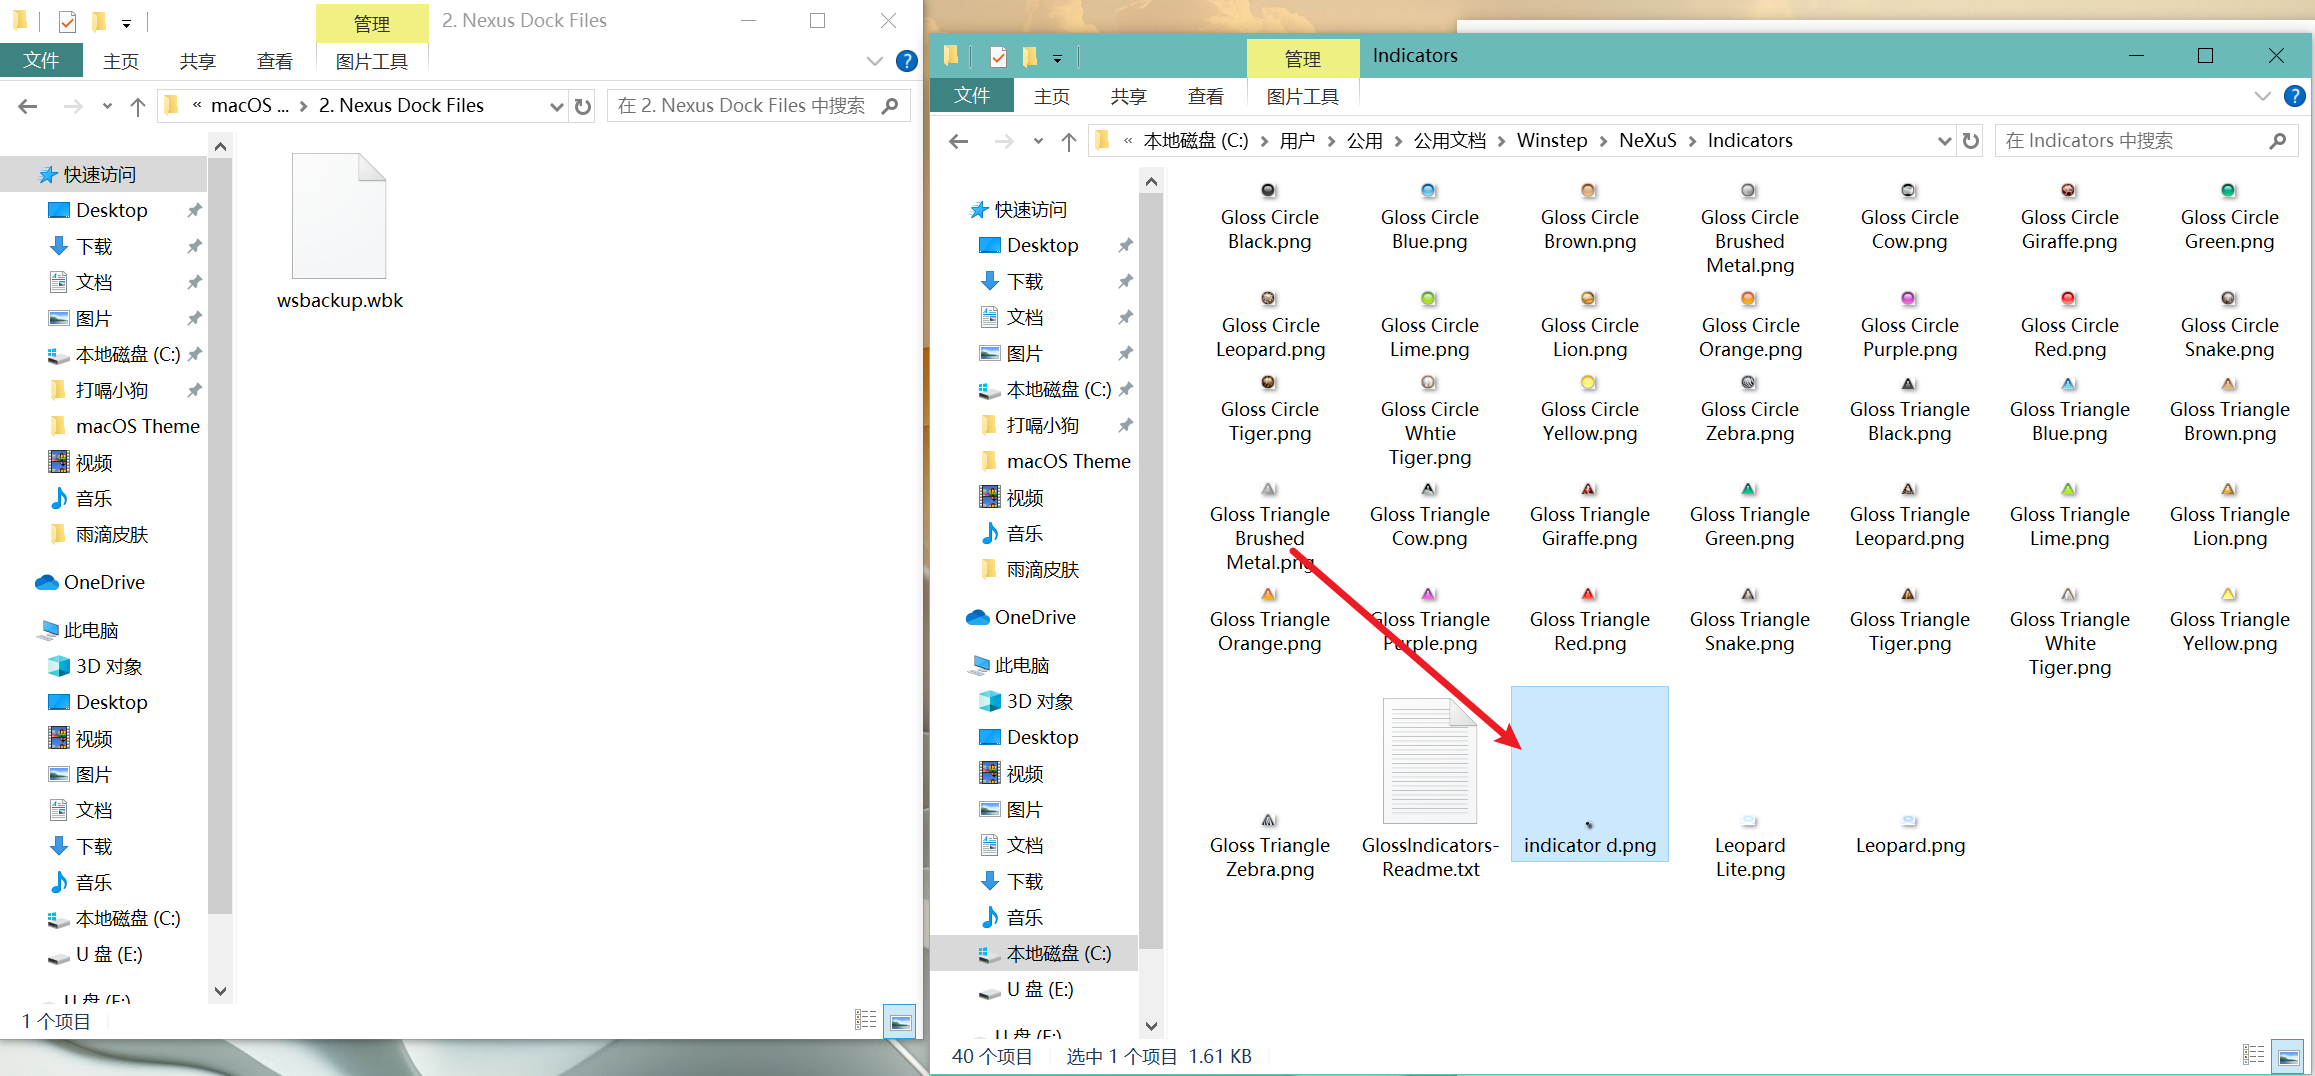Image resolution: width=2315 pixels, height=1076 pixels.
Task: Select GlossIndicators-Readme.txt document icon
Action: [x=1430, y=761]
